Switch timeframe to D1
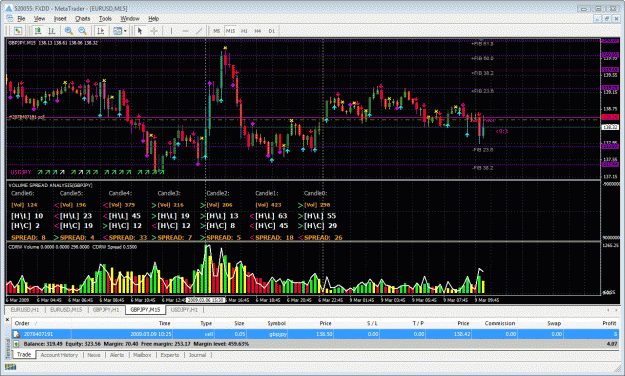The height and width of the screenshot is (376, 625). pyautogui.click(x=271, y=31)
